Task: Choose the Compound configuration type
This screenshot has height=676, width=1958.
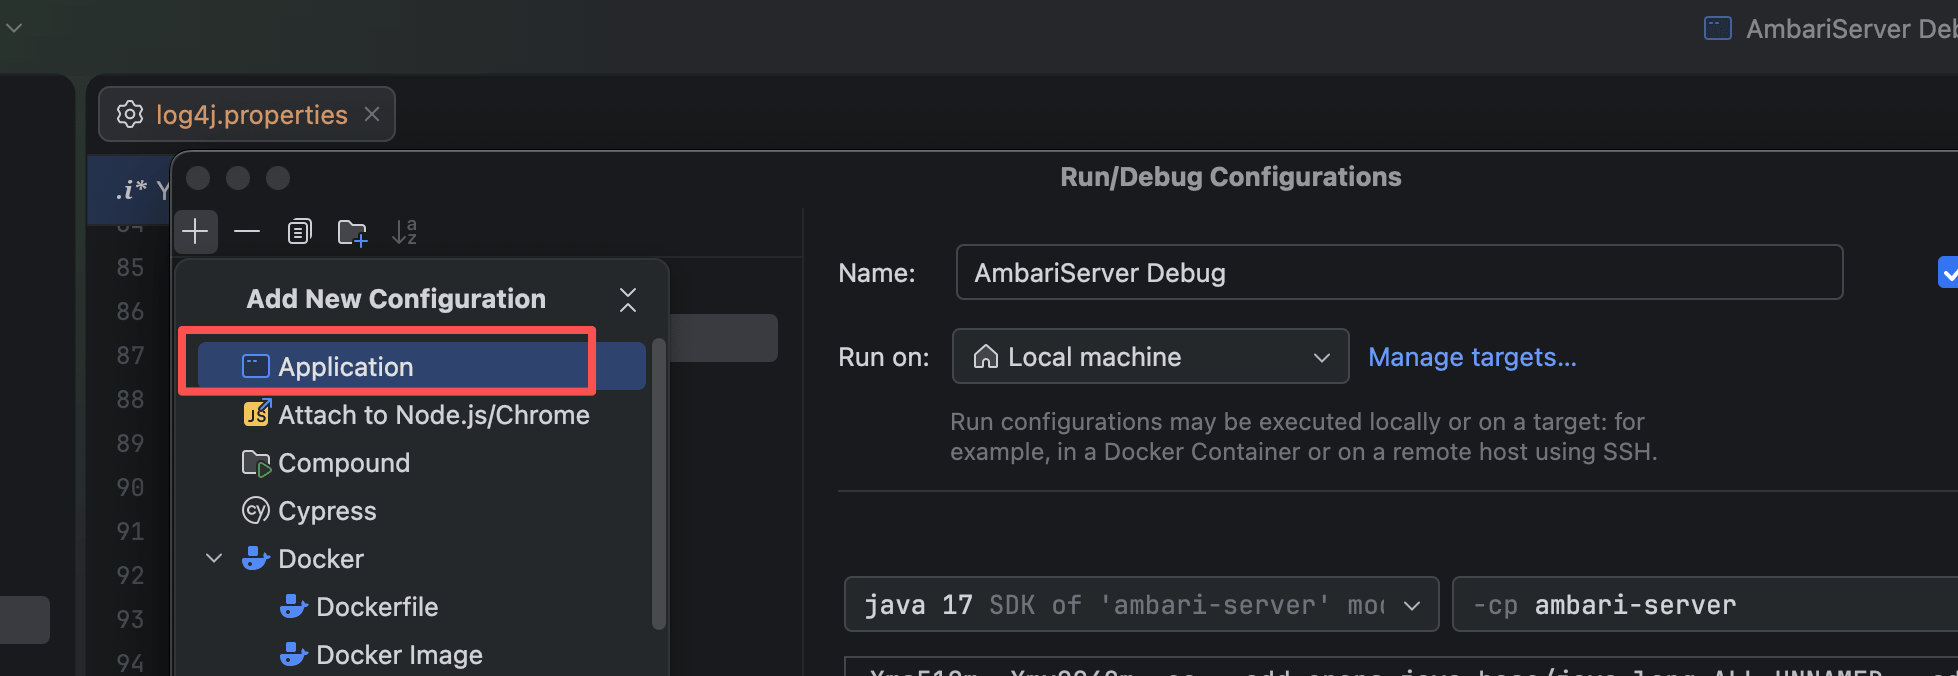Action: (x=343, y=463)
